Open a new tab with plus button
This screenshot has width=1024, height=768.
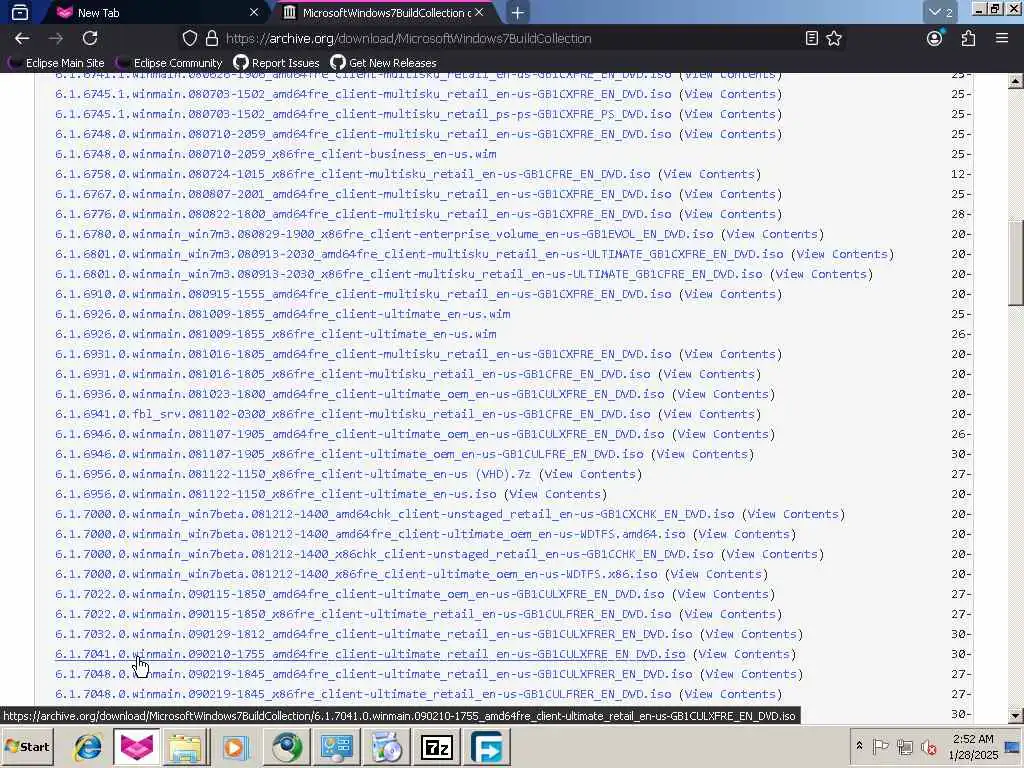click(x=517, y=12)
